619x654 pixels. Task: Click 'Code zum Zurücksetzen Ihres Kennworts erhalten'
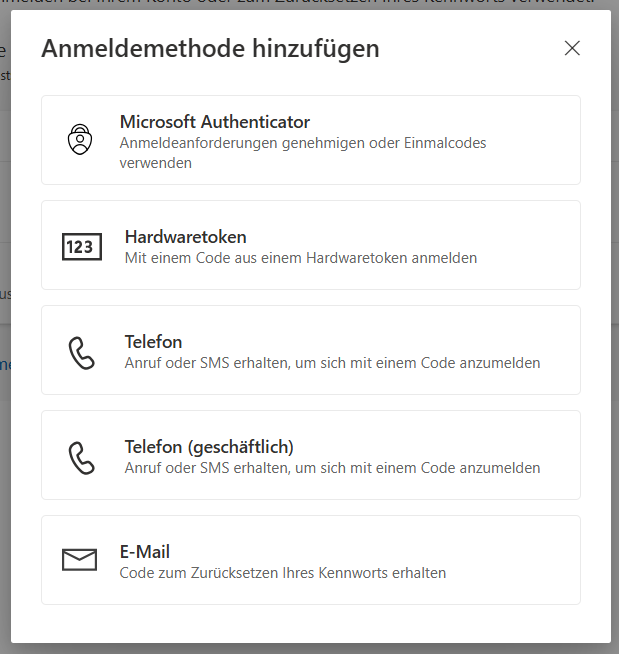(282, 573)
